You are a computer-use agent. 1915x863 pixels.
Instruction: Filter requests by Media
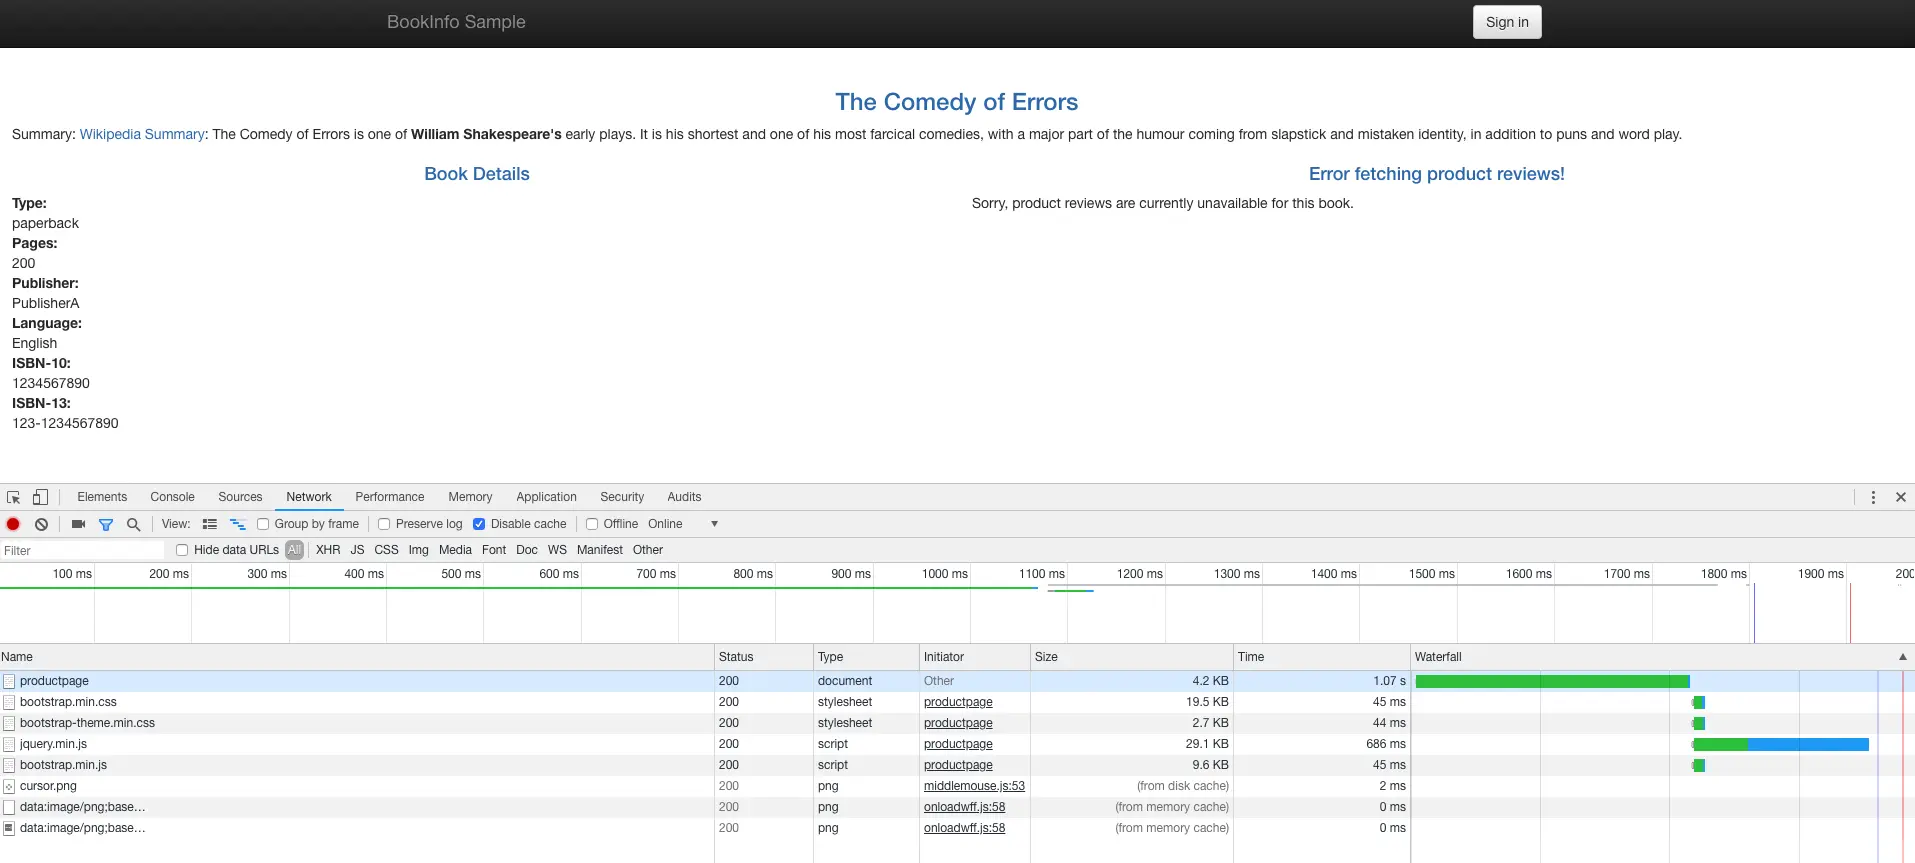pyautogui.click(x=455, y=550)
